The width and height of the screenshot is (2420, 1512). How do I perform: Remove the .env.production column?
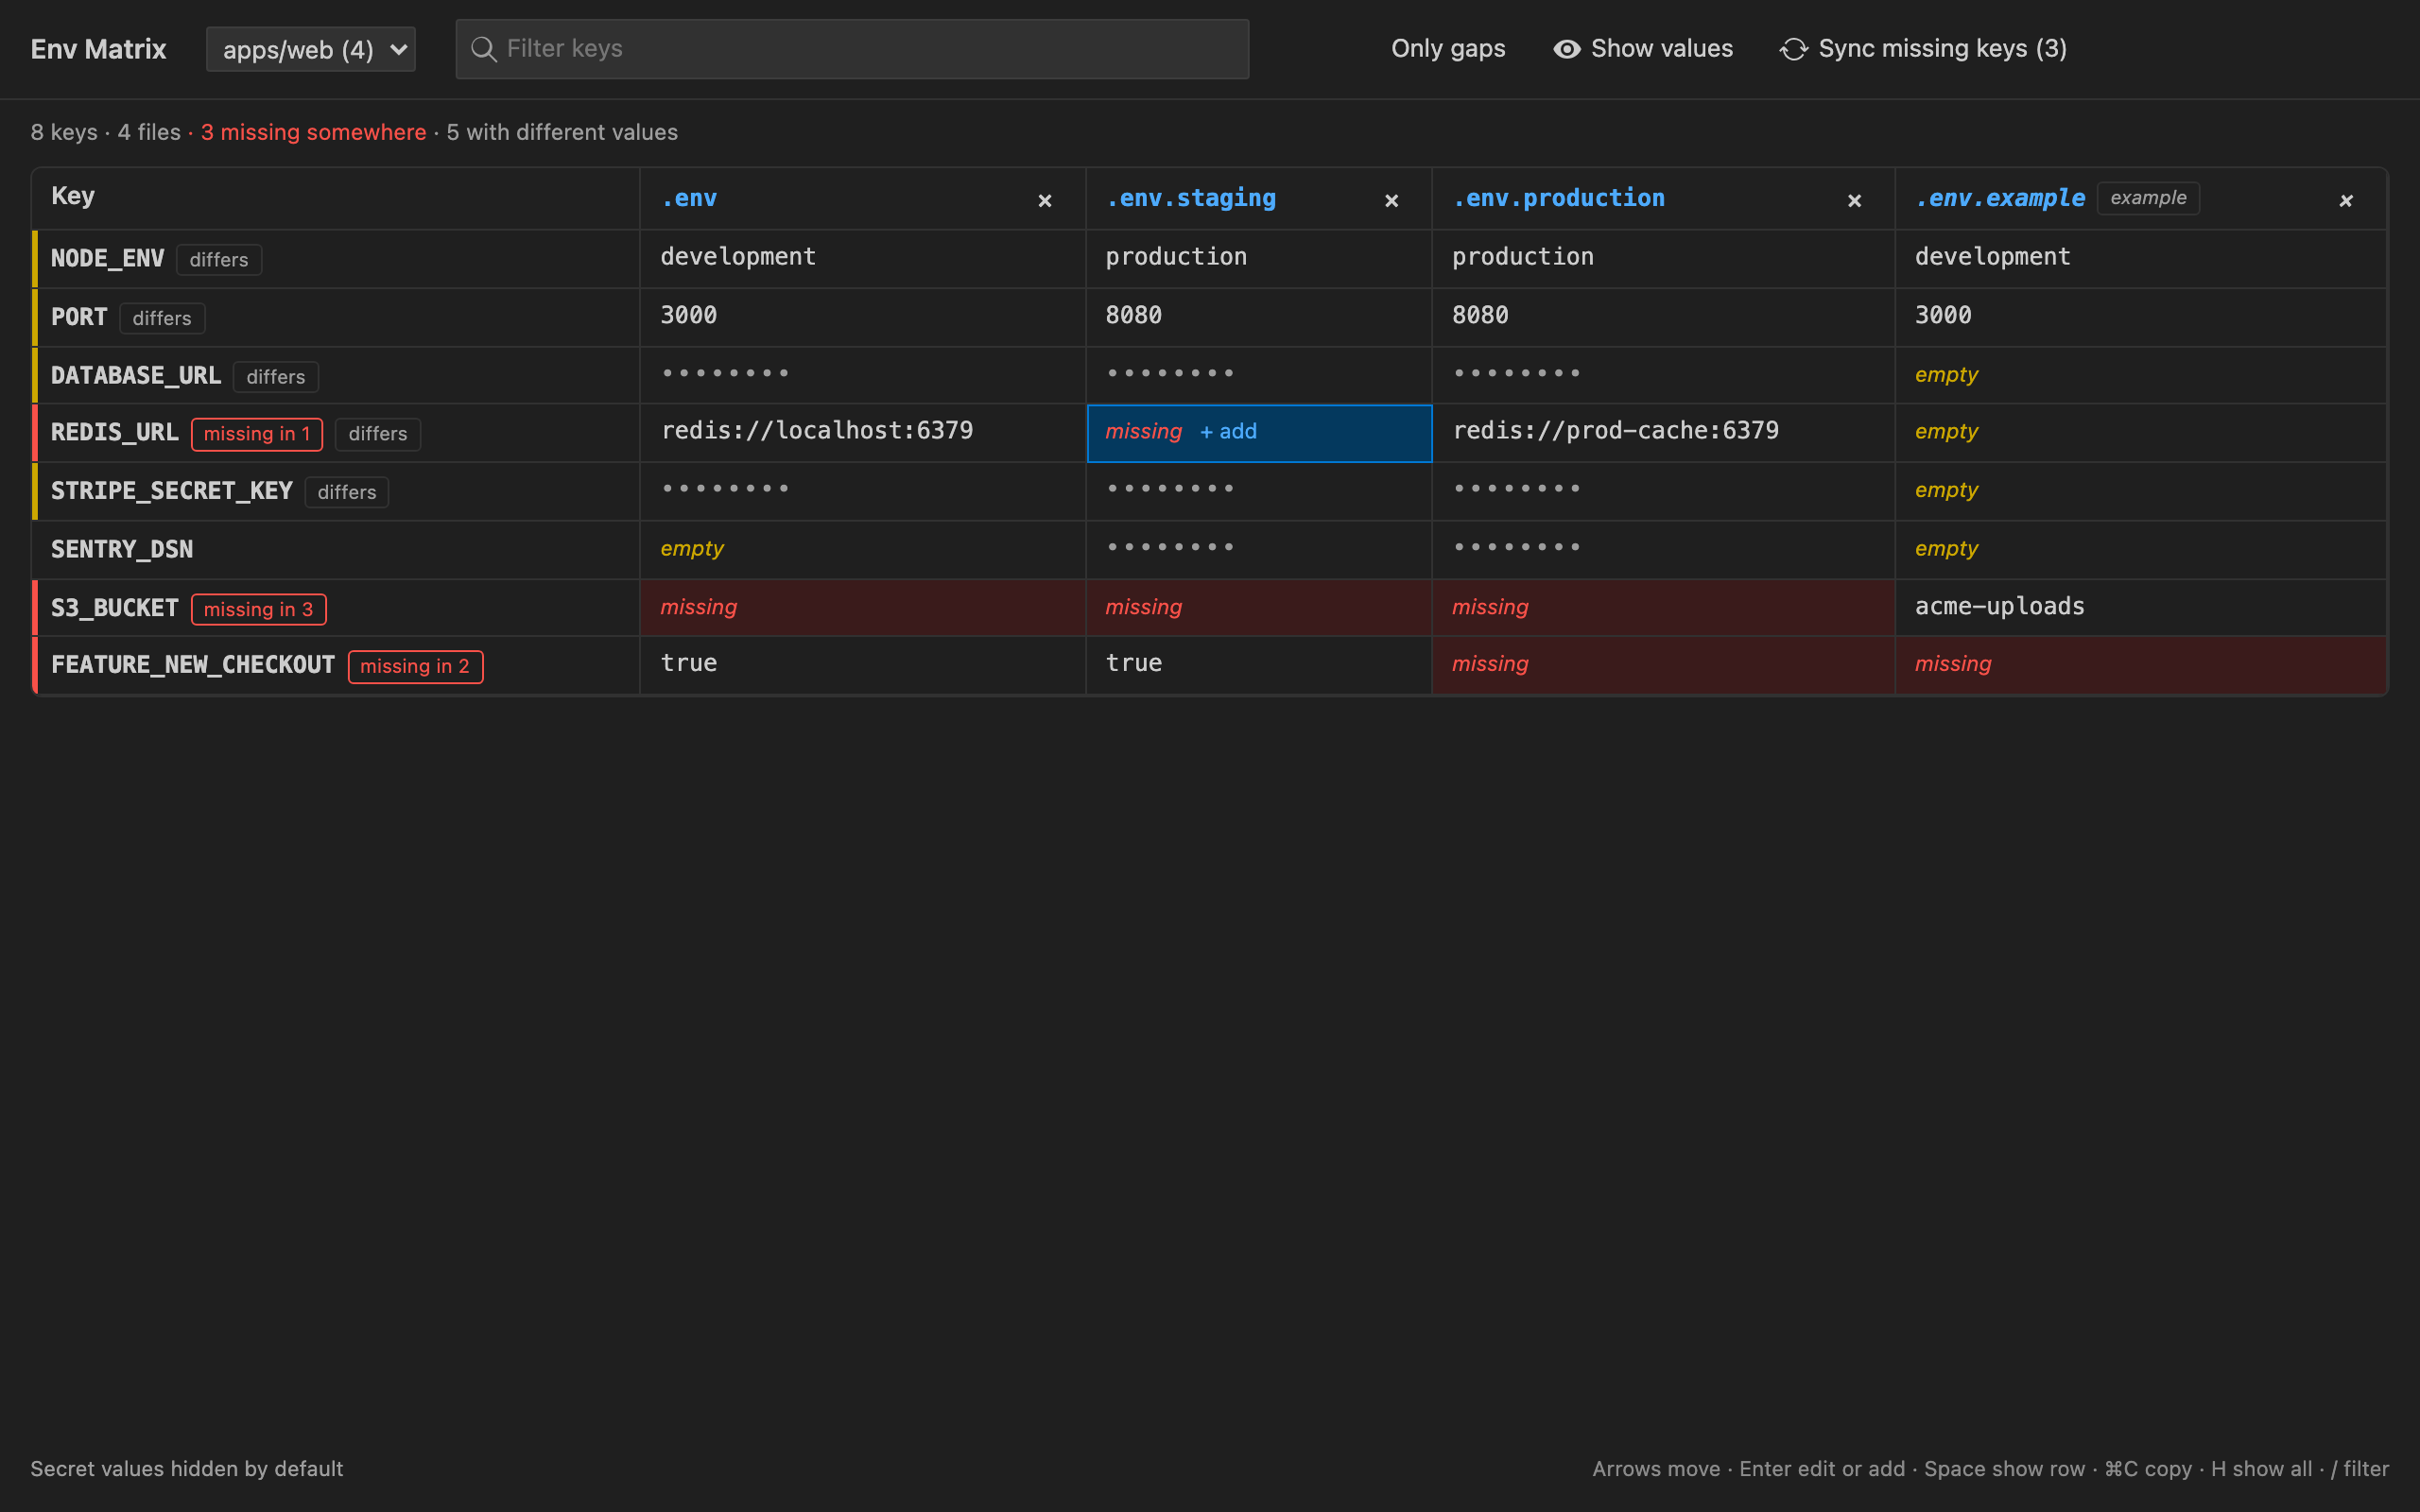[1854, 201]
